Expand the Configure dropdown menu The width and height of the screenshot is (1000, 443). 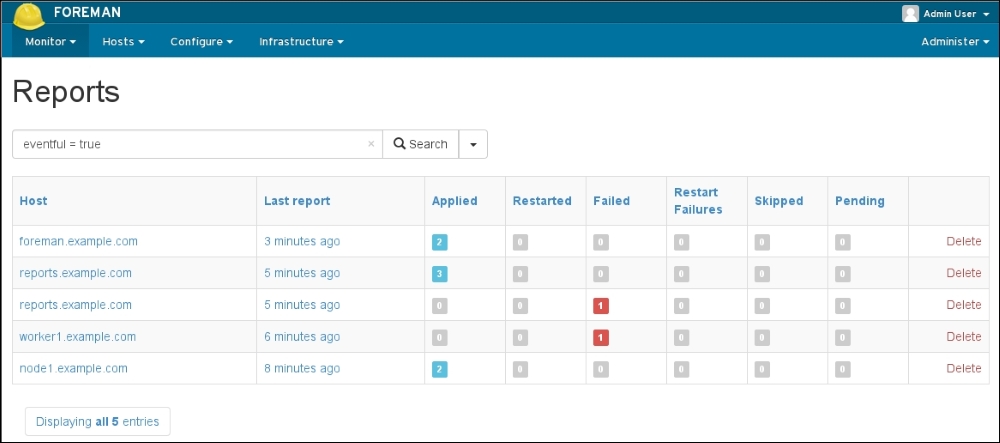[201, 42]
